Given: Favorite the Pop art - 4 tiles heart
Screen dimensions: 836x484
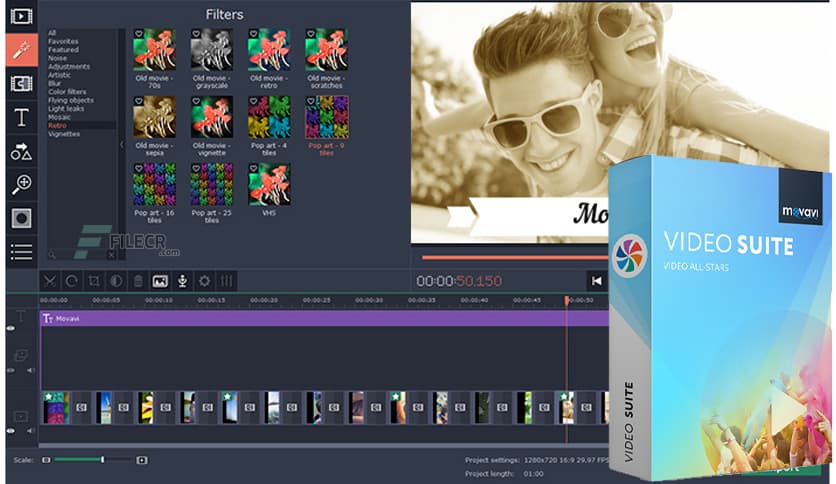Looking at the screenshot, I should pos(253,101).
